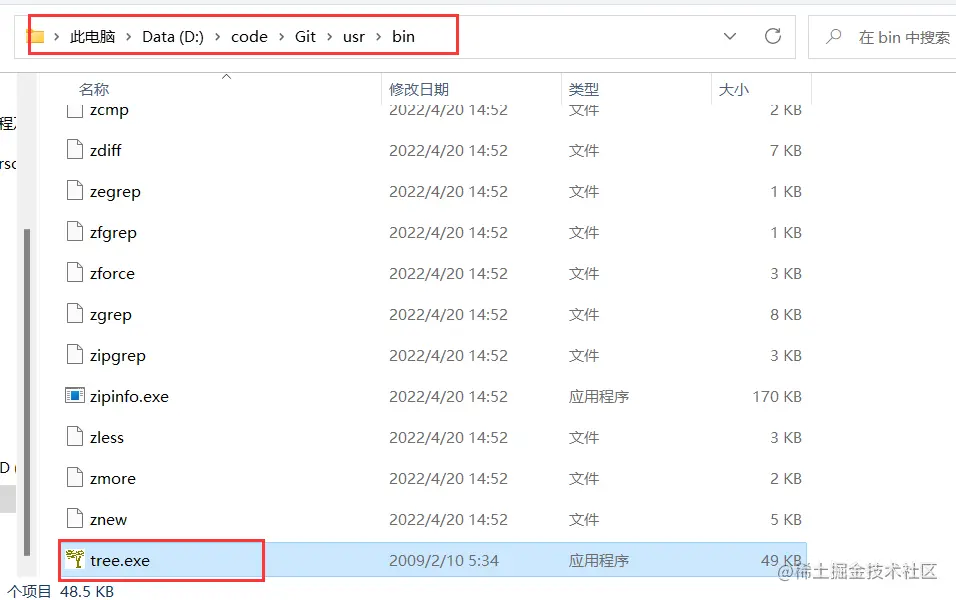Navigate to Git folder breadcrumb
The width and height of the screenshot is (956, 600).
305,37
